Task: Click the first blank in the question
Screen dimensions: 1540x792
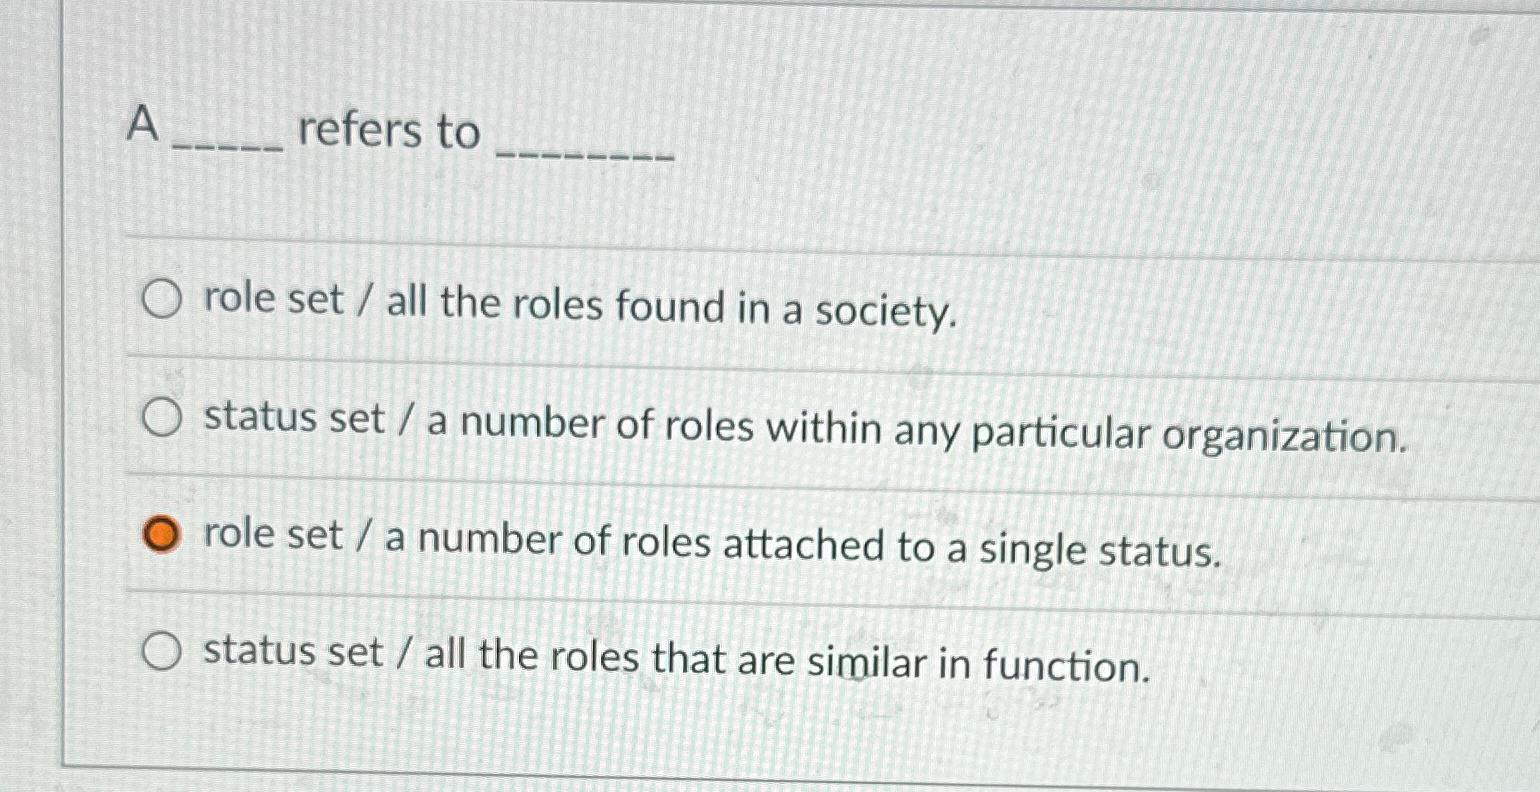Action: pyautogui.click(x=230, y=145)
